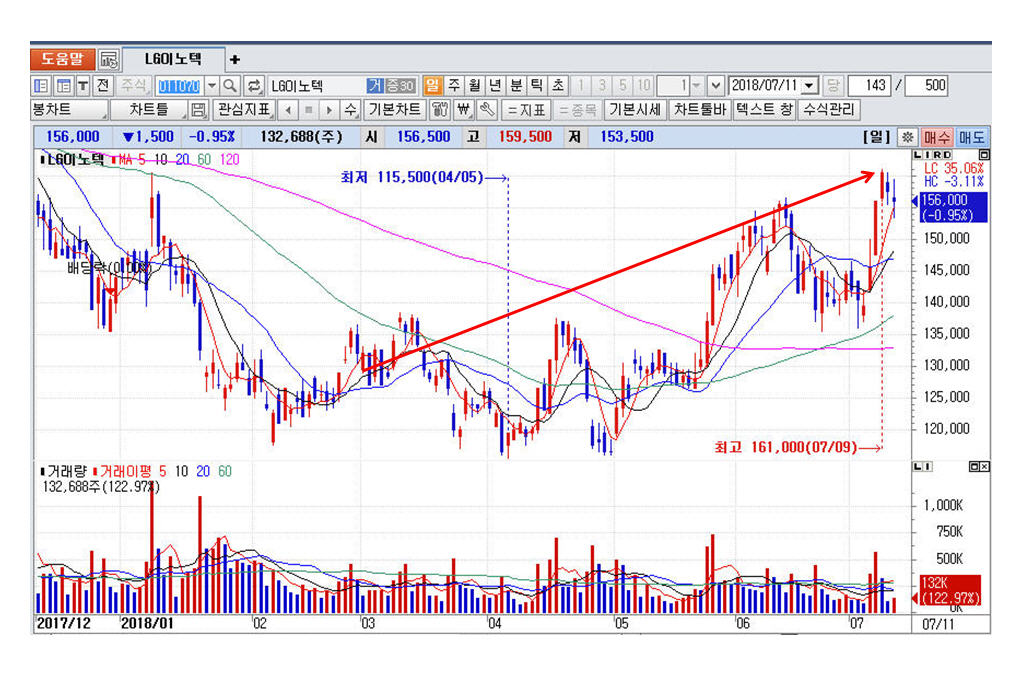Open the stock code dropdown arrow
The width and height of the screenshot is (1025, 674).
(211, 86)
